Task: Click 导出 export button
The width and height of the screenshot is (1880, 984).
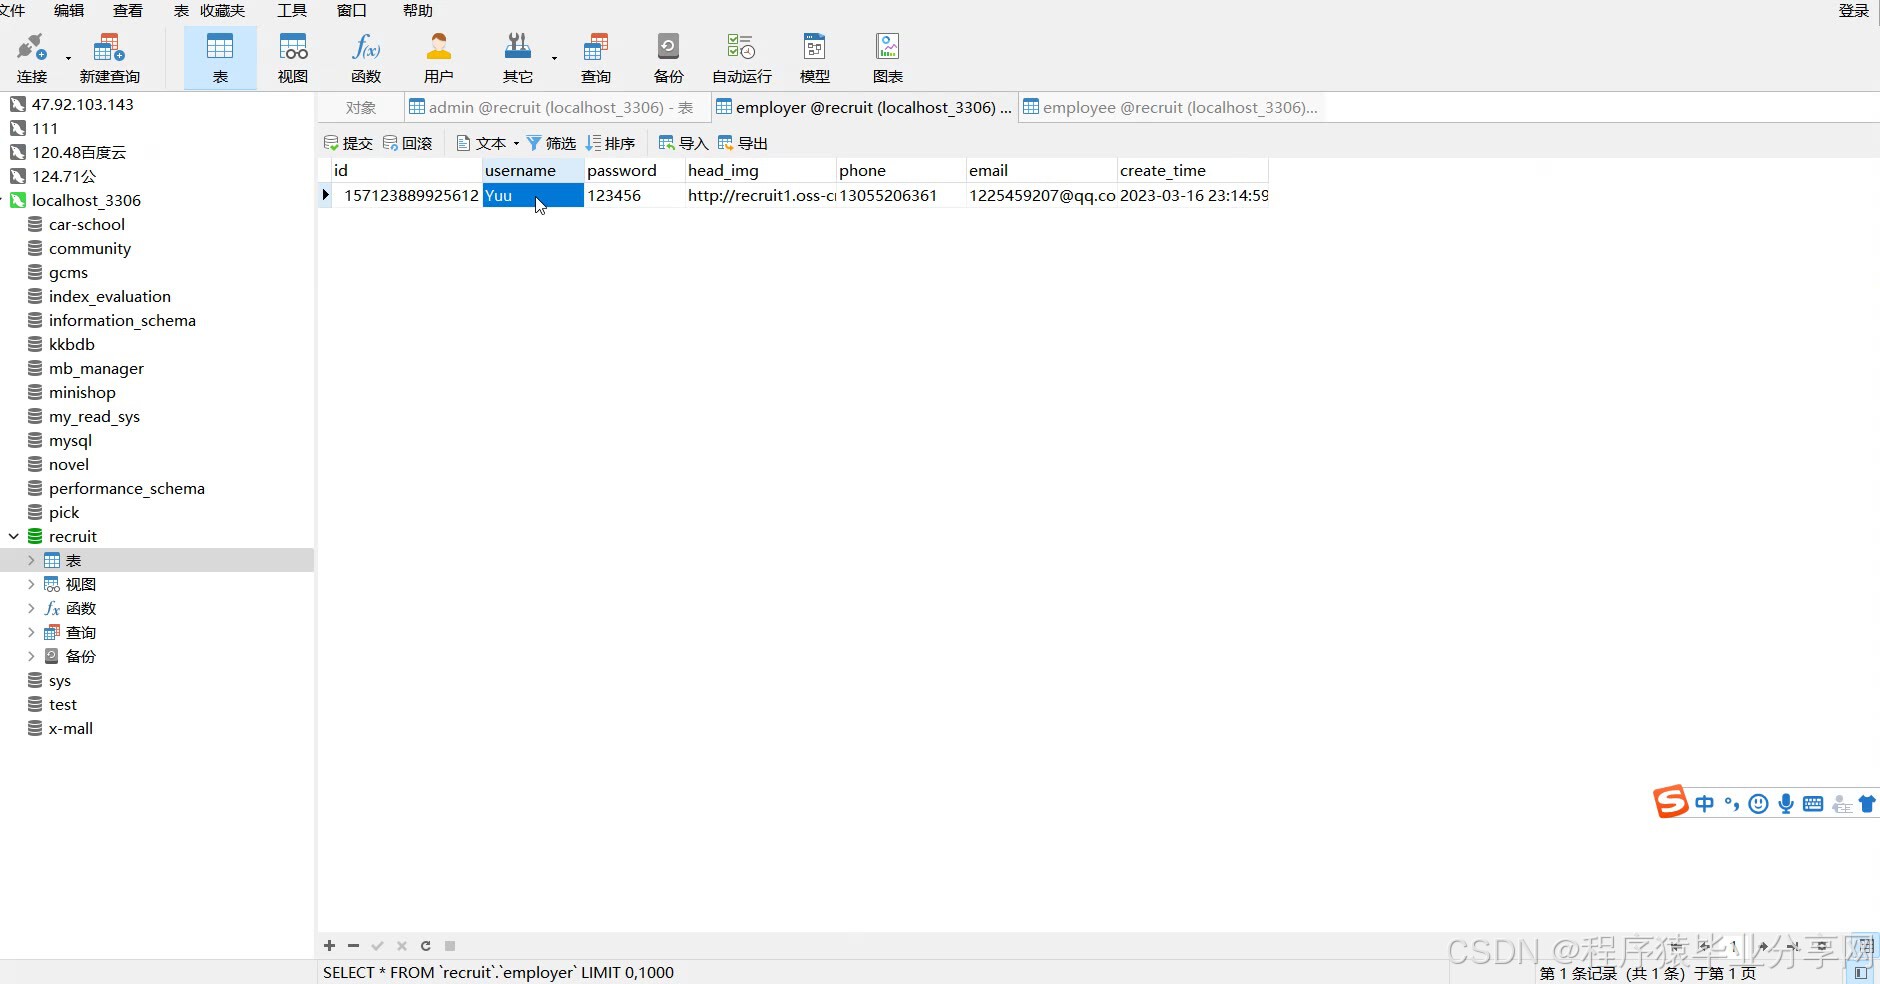Action: [742, 143]
